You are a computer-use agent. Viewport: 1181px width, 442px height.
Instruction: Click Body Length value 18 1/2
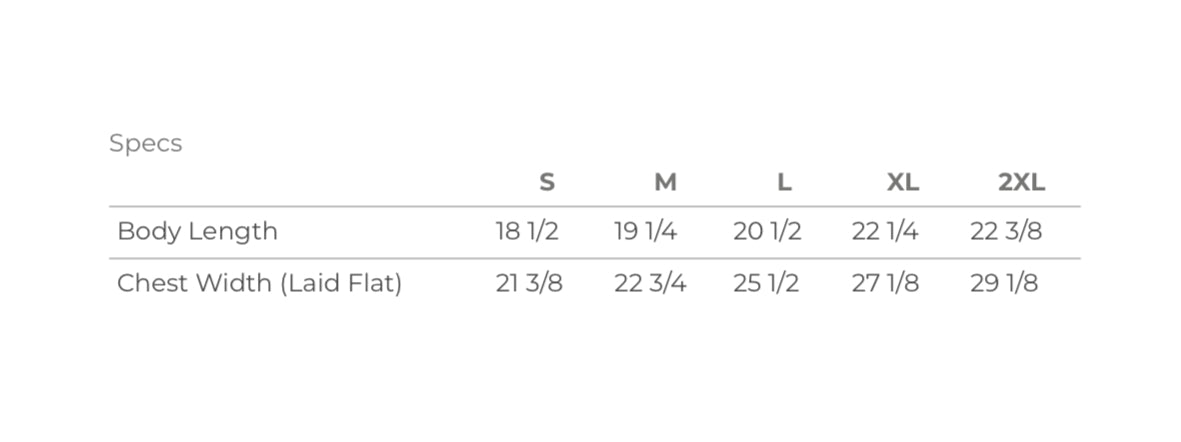pos(527,231)
